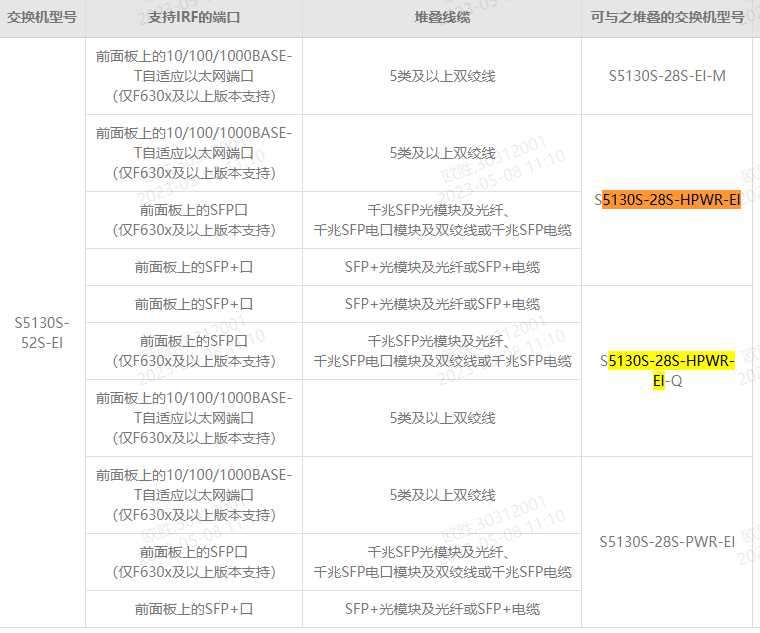Click the 支持IRF的端口 column header
This screenshot has height=633, width=760.
click(x=194, y=17)
